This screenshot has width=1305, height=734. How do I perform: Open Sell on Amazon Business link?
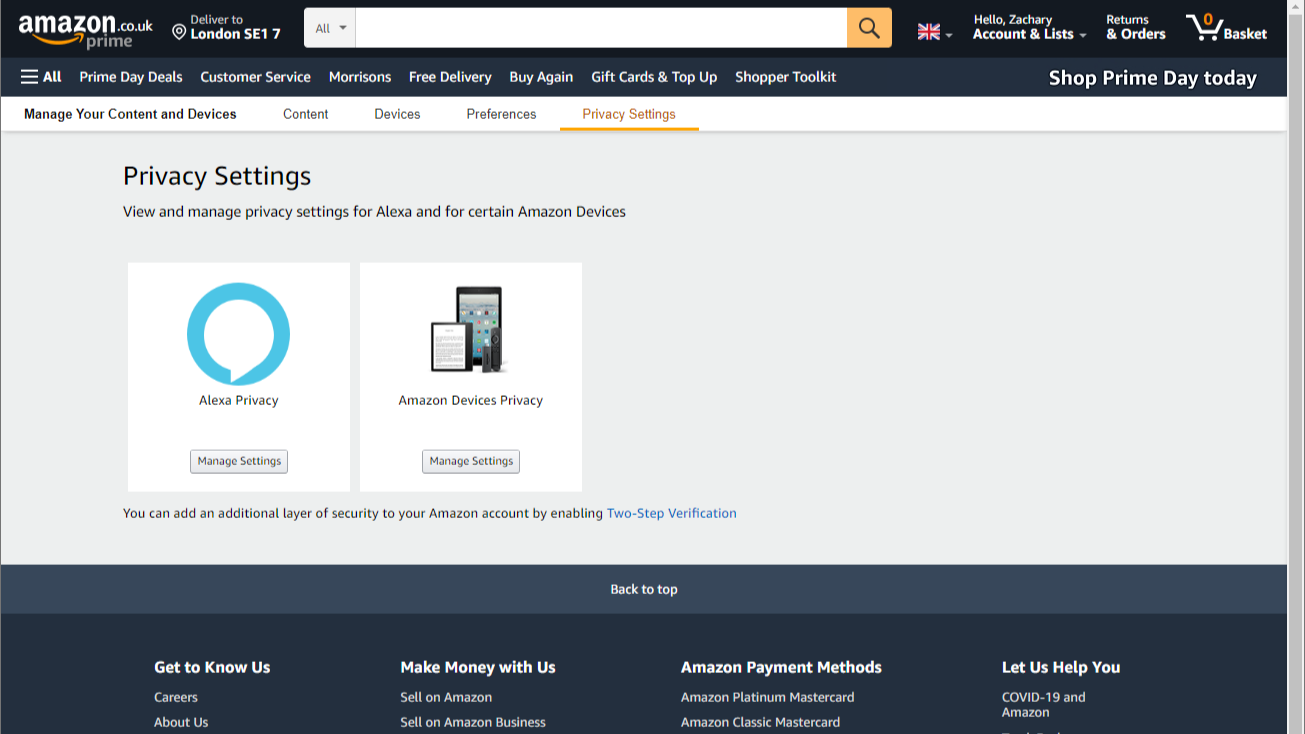tap(473, 722)
